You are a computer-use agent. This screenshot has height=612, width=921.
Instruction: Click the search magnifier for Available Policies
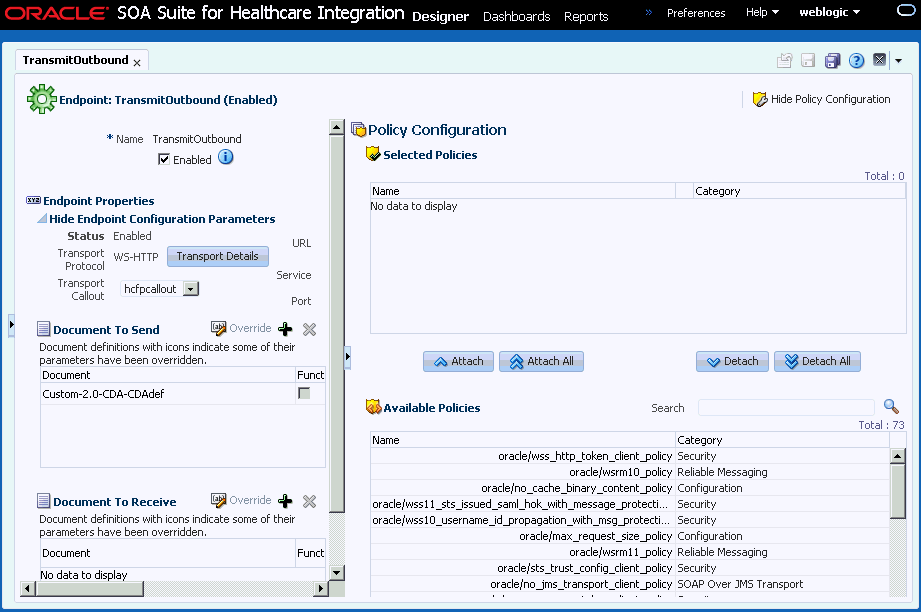[x=891, y=406]
